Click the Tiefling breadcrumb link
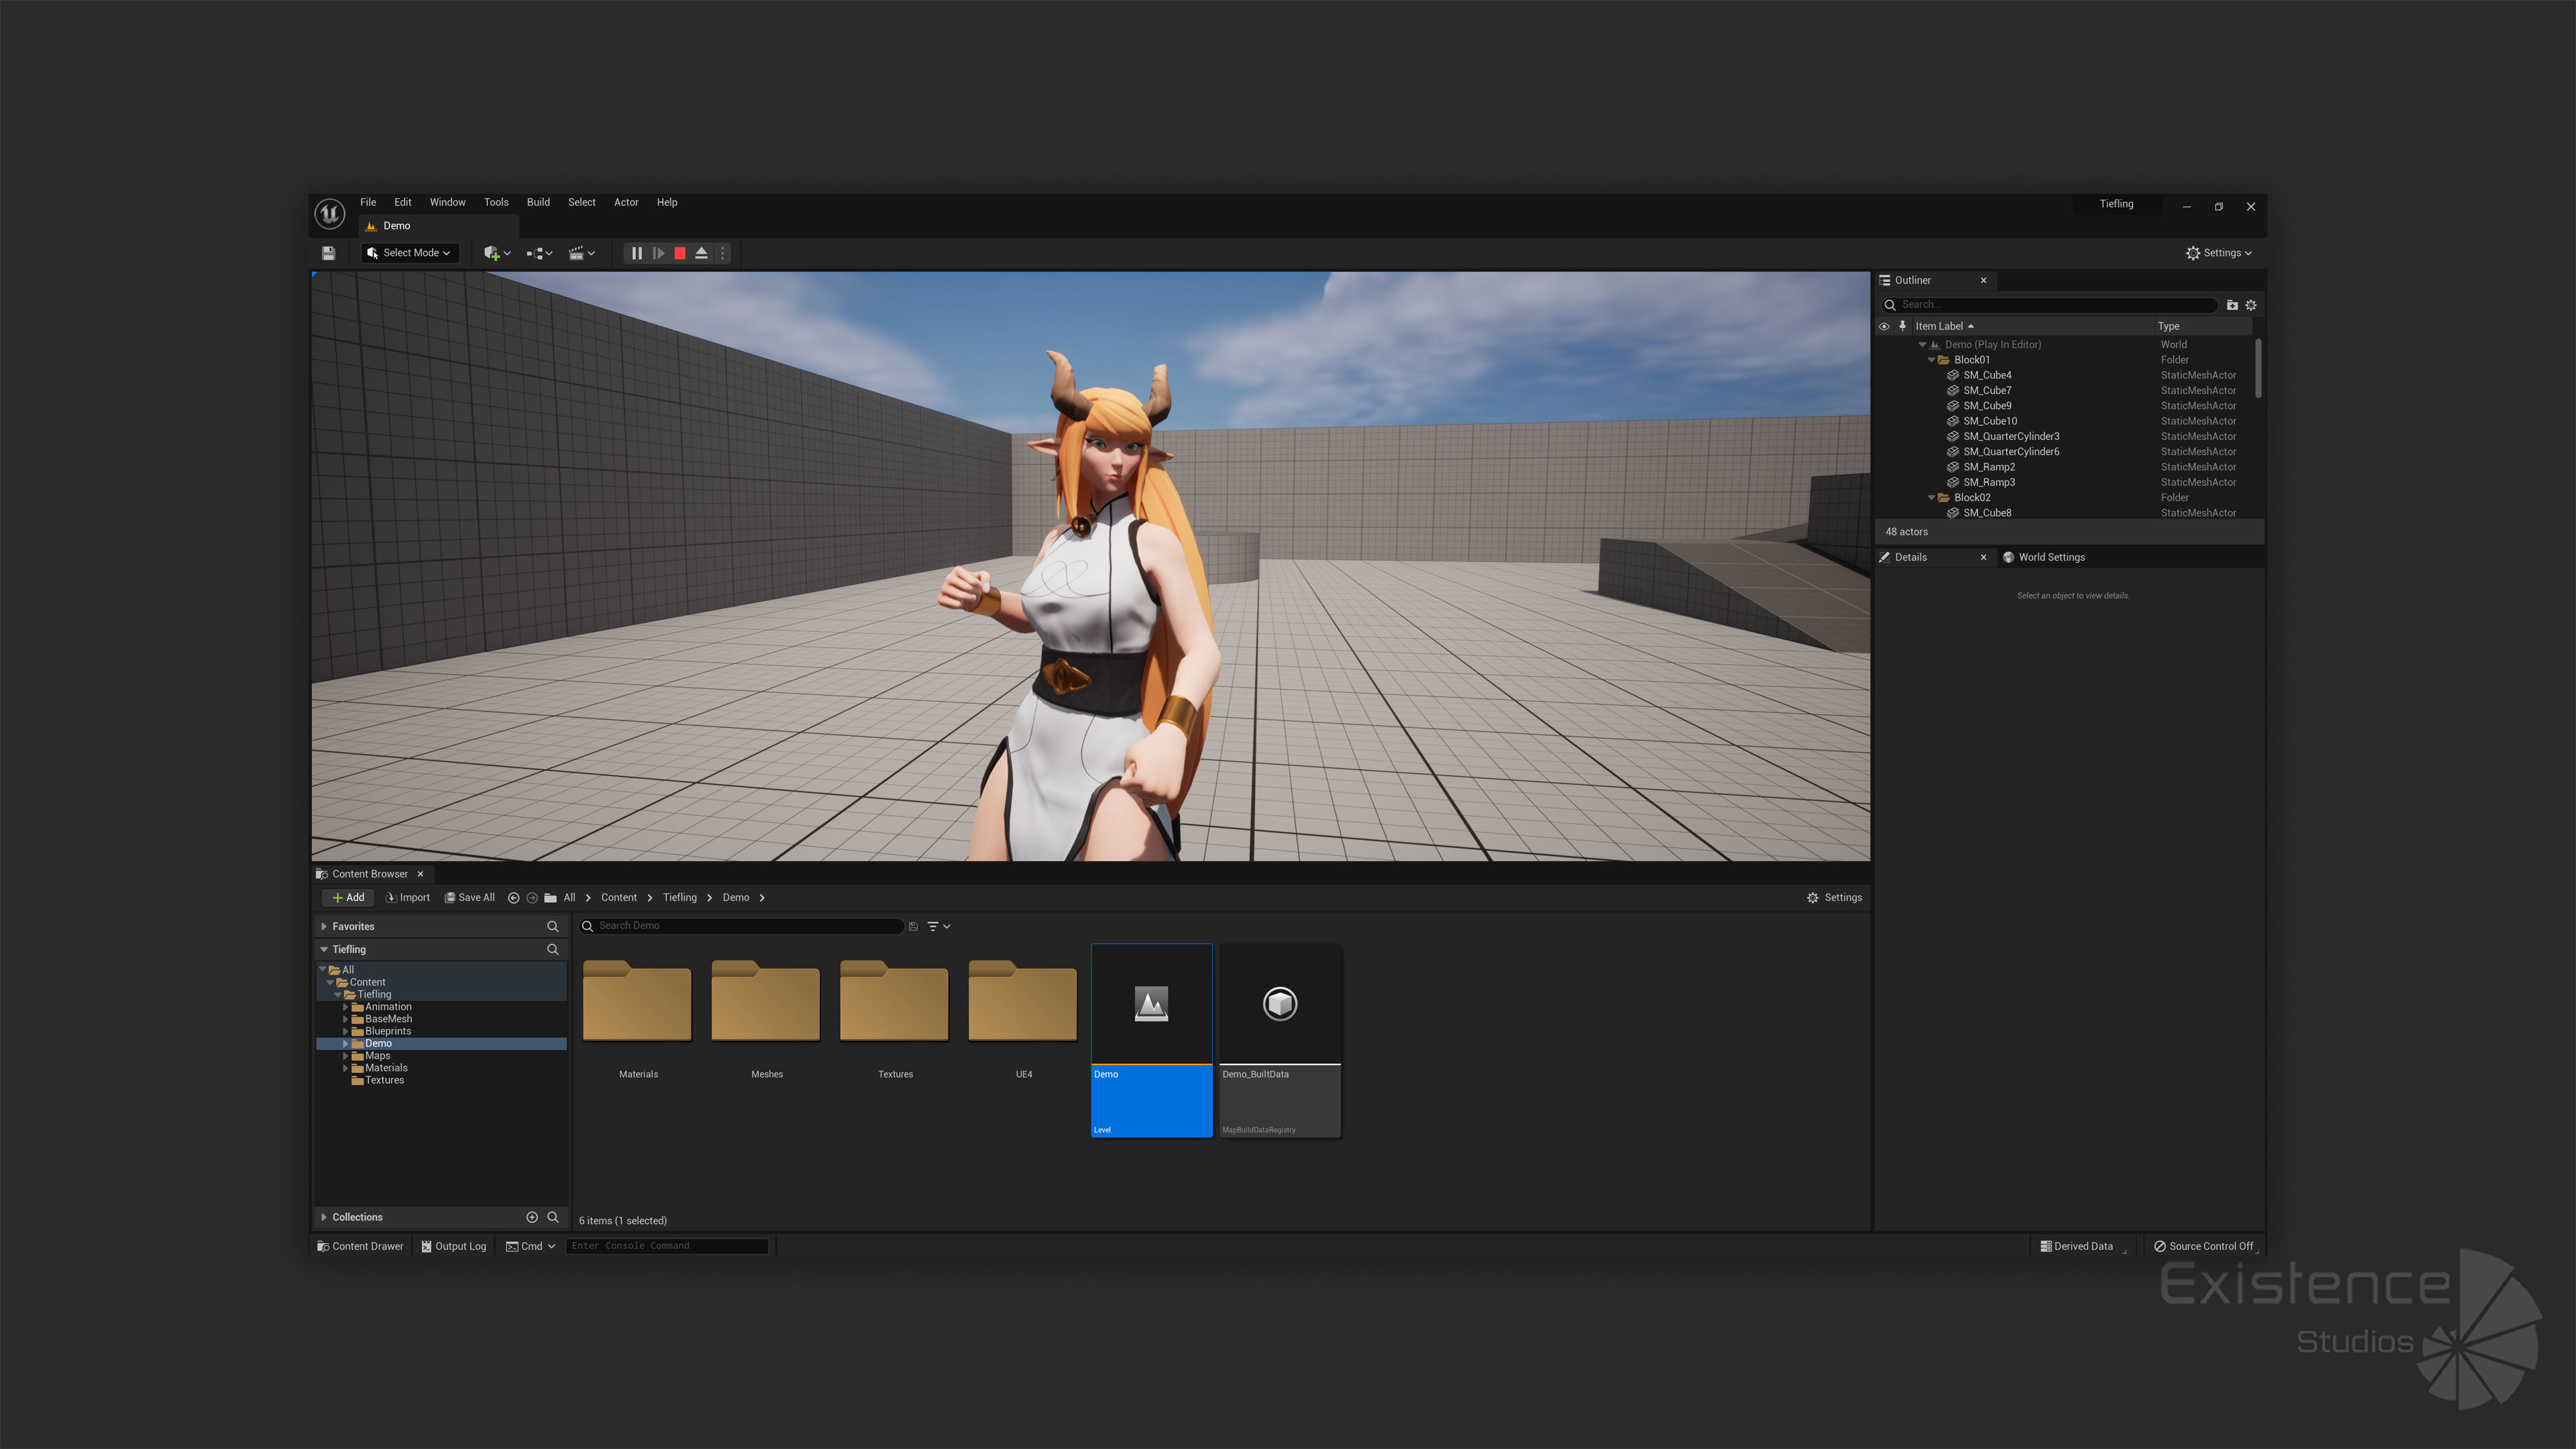 (680, 898)
